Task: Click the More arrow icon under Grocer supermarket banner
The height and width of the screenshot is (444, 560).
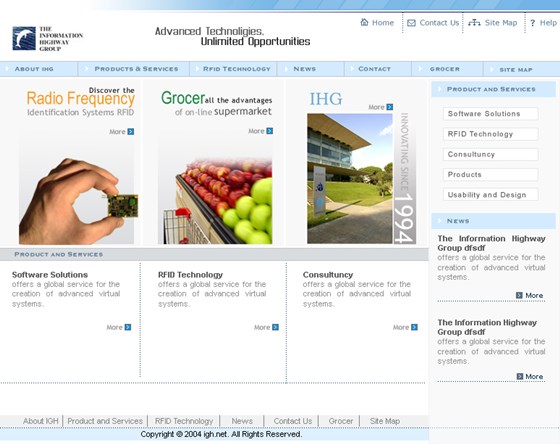Action: 270,131
